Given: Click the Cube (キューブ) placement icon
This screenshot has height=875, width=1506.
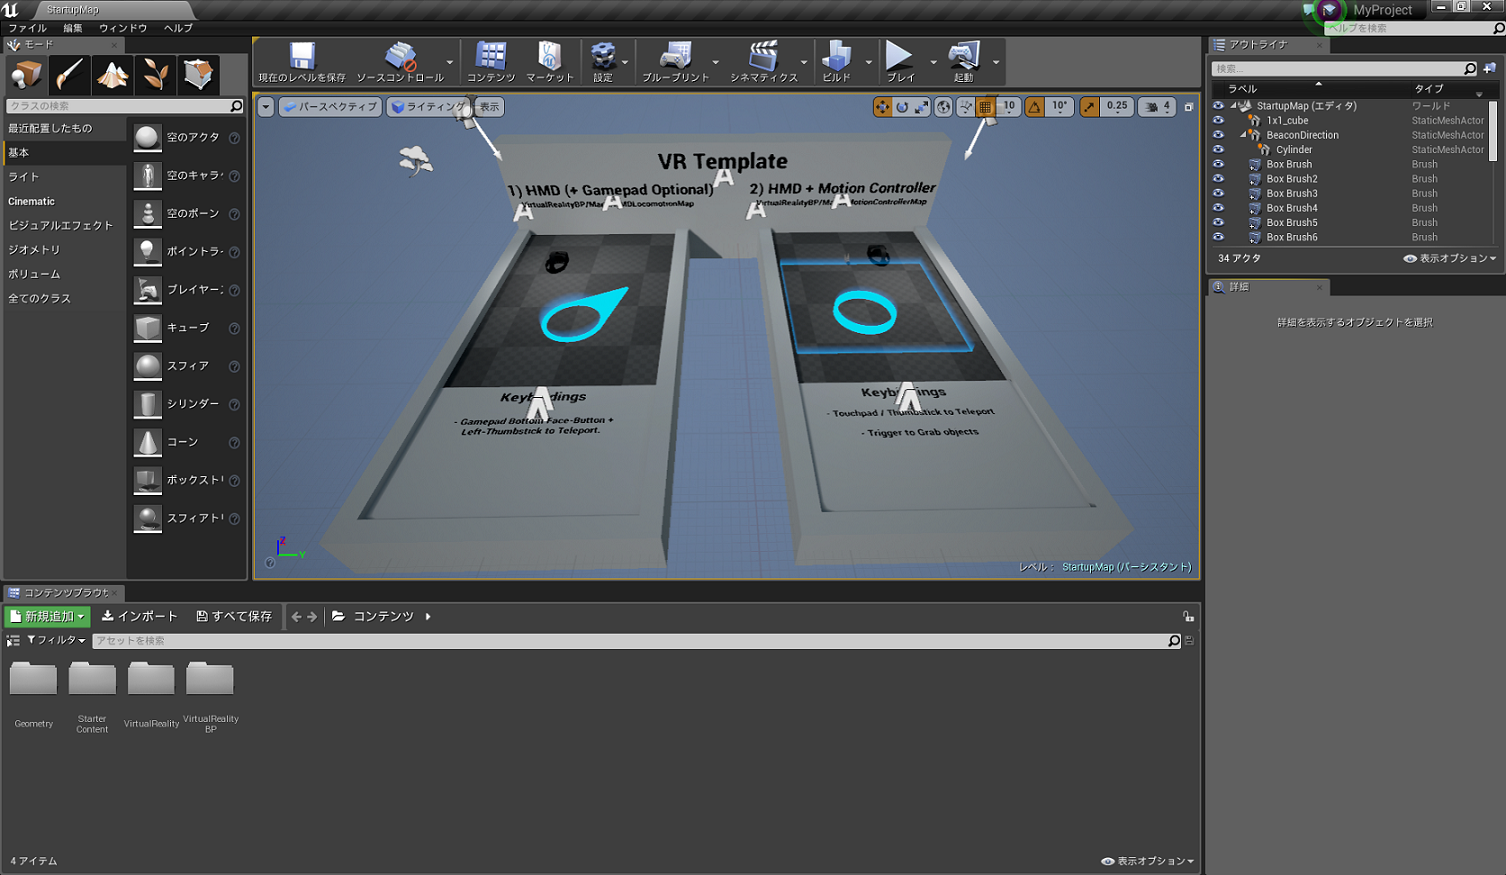Looking at the screenshot, I should click(148, 328).
